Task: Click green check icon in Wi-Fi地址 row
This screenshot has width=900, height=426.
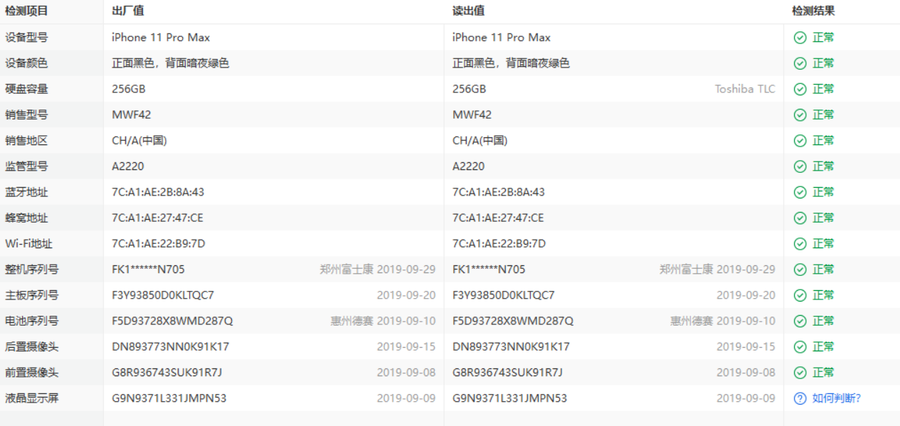Action: [800, 244]
